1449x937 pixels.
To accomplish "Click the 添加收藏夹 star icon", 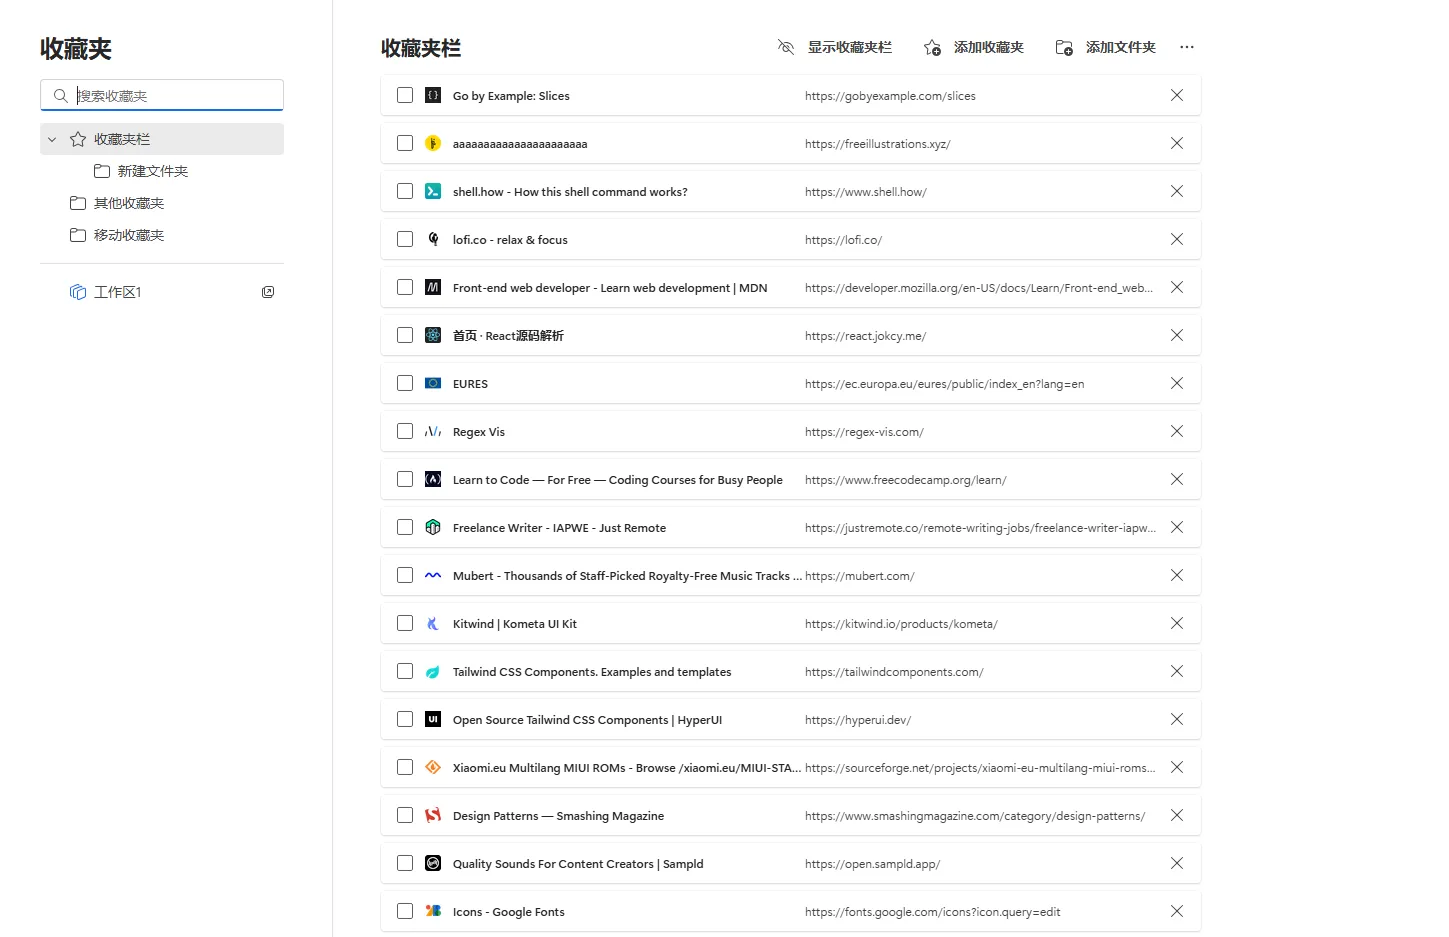I will tap(932, 47).
